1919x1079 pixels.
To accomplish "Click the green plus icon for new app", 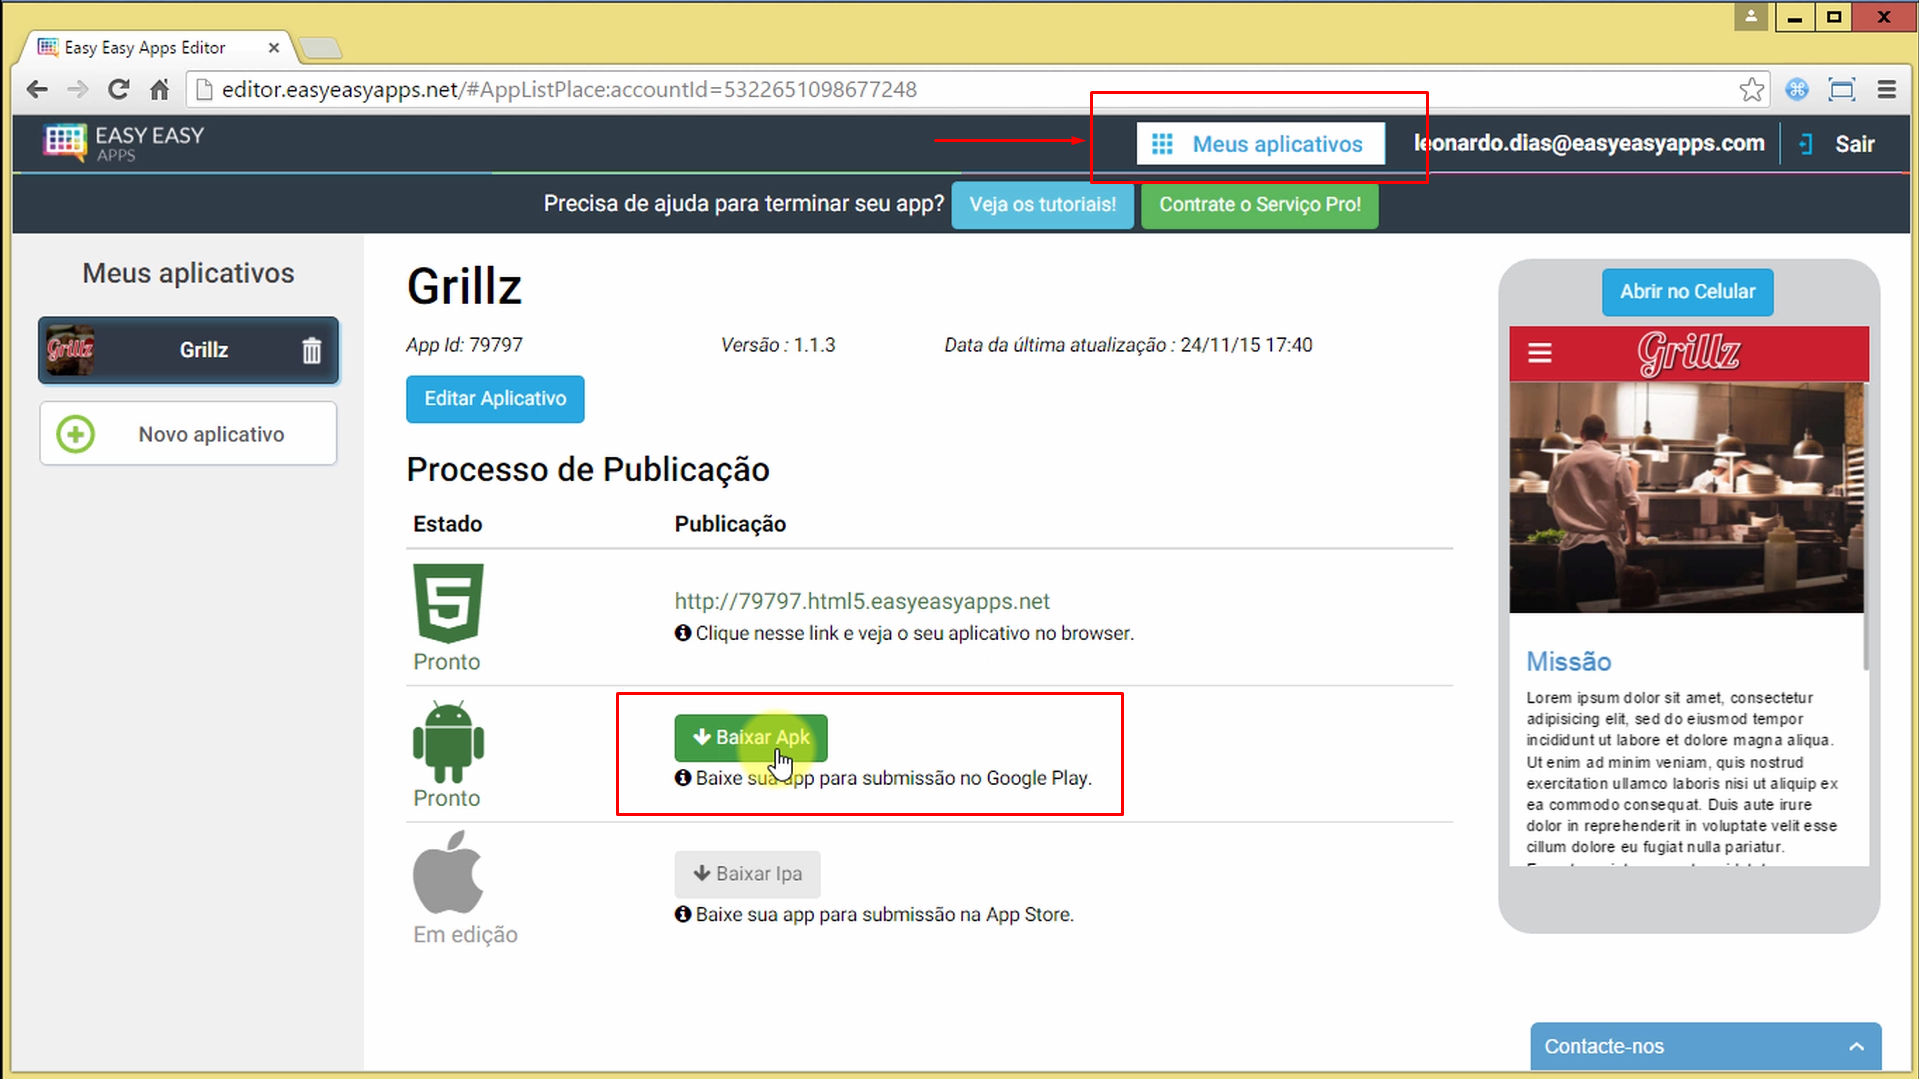I will click(x=76, y=434).
